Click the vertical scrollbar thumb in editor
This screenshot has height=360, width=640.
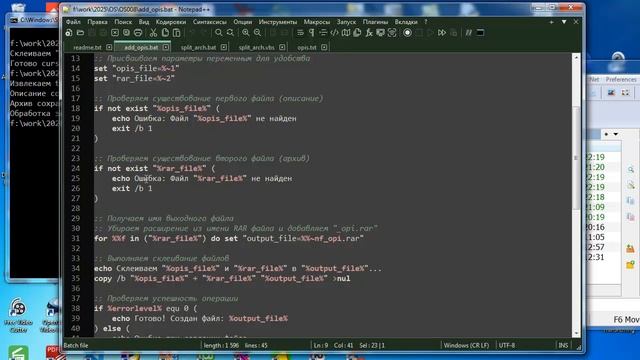(x=576, y=157)
